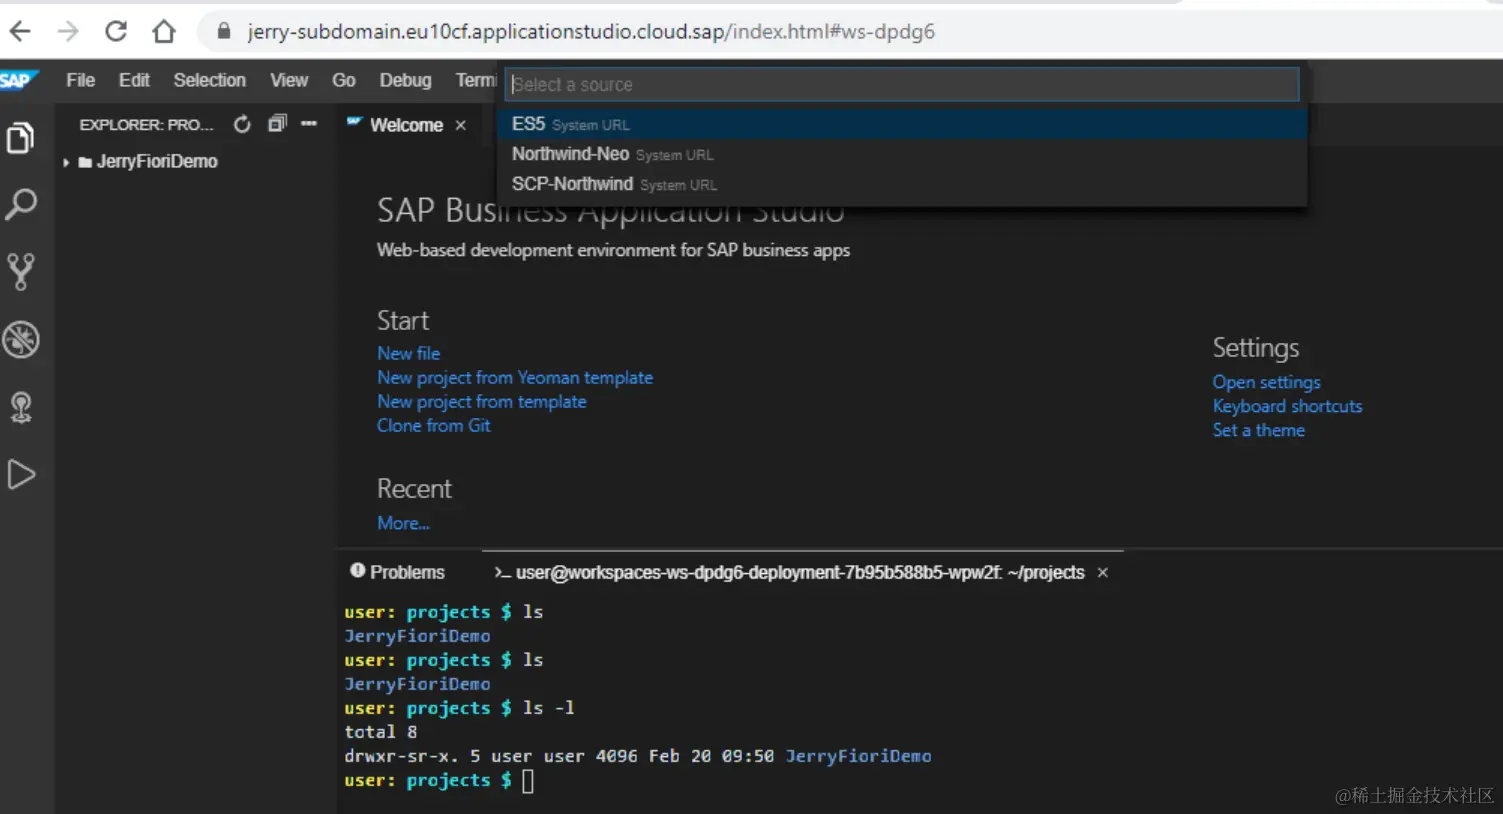Viewport: 1503px width, 814px height.
Task: Open the Debug menu
Action: (x=405, y=80)
